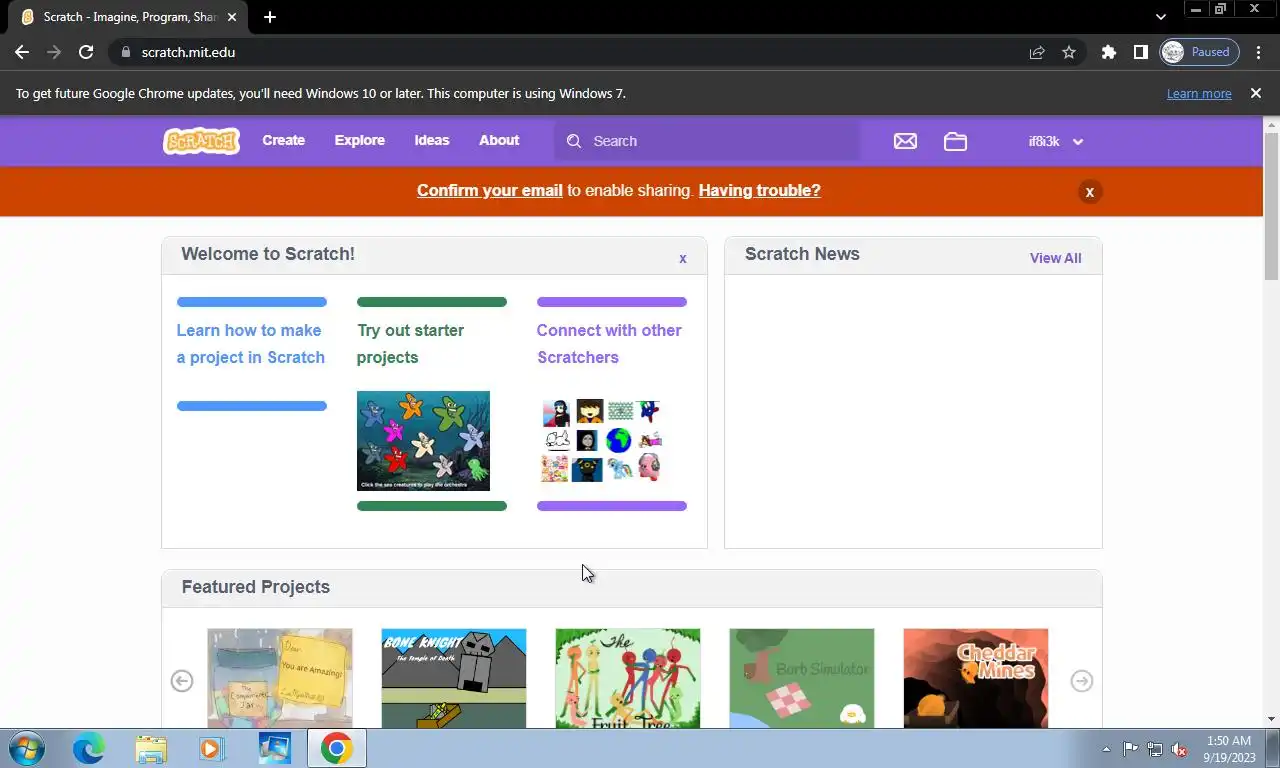This screenshot has height=768, width=1280.
Task: Open the sea creatures starter project thumbnail
Action: (423, 441)
